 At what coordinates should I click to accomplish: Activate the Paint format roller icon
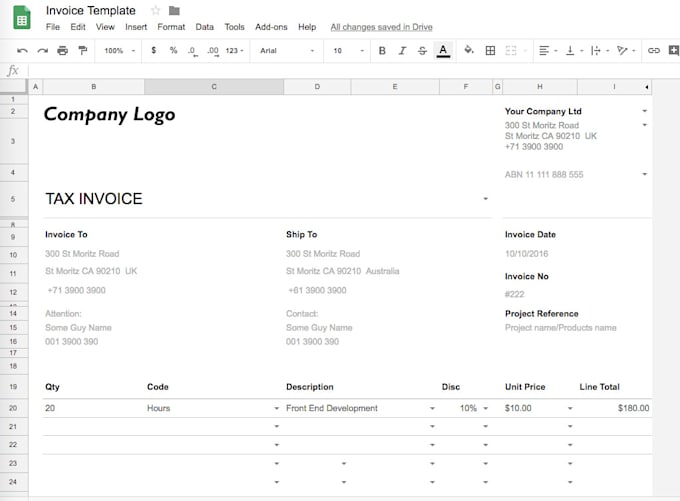(x=82, y=51)
